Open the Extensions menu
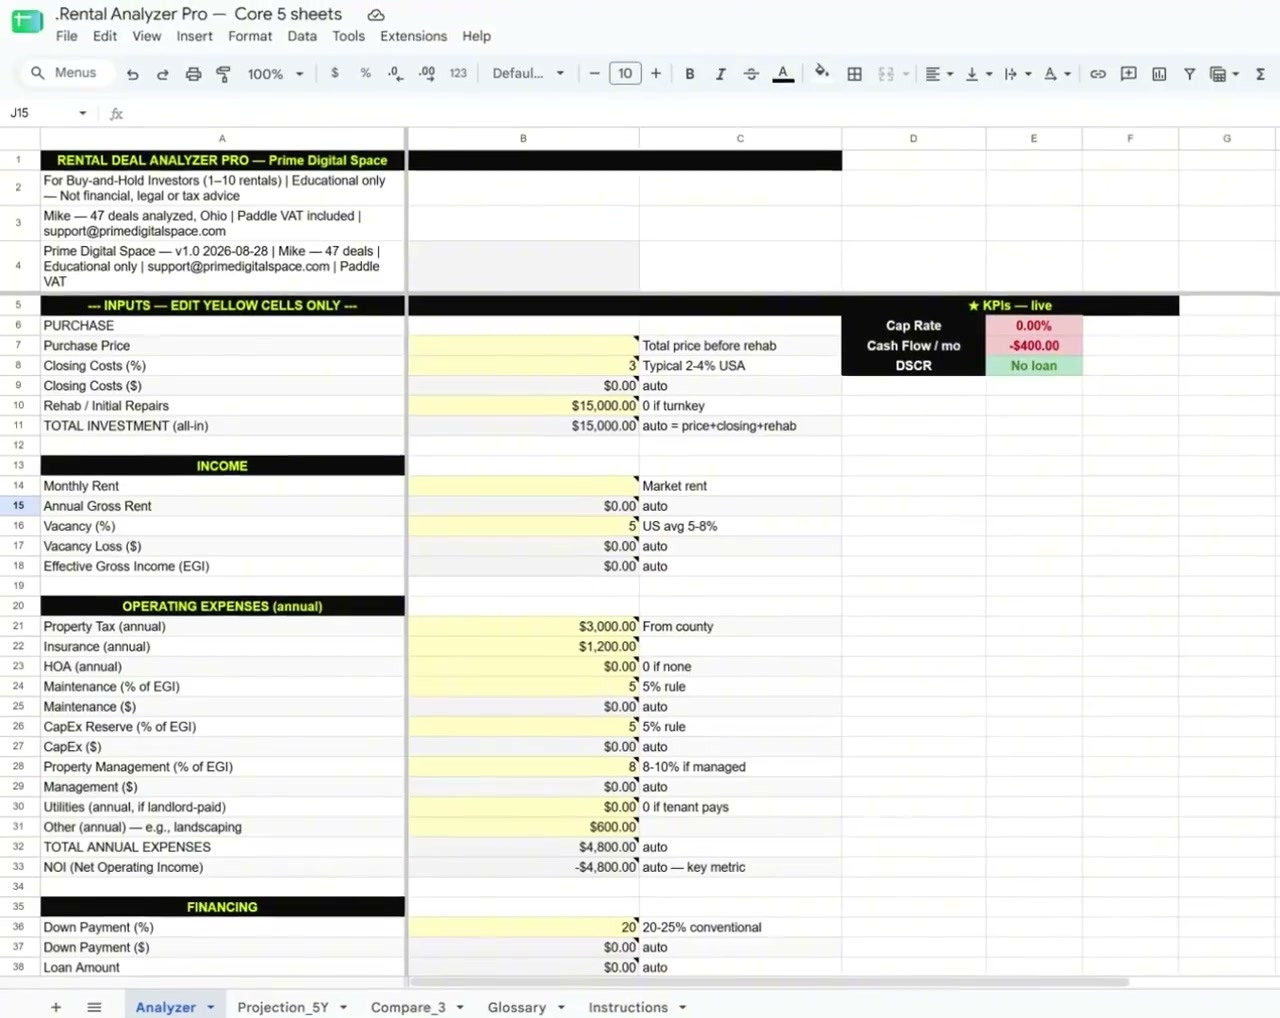The width and height of the screenshot is (1280, 1018). [413, 36]
